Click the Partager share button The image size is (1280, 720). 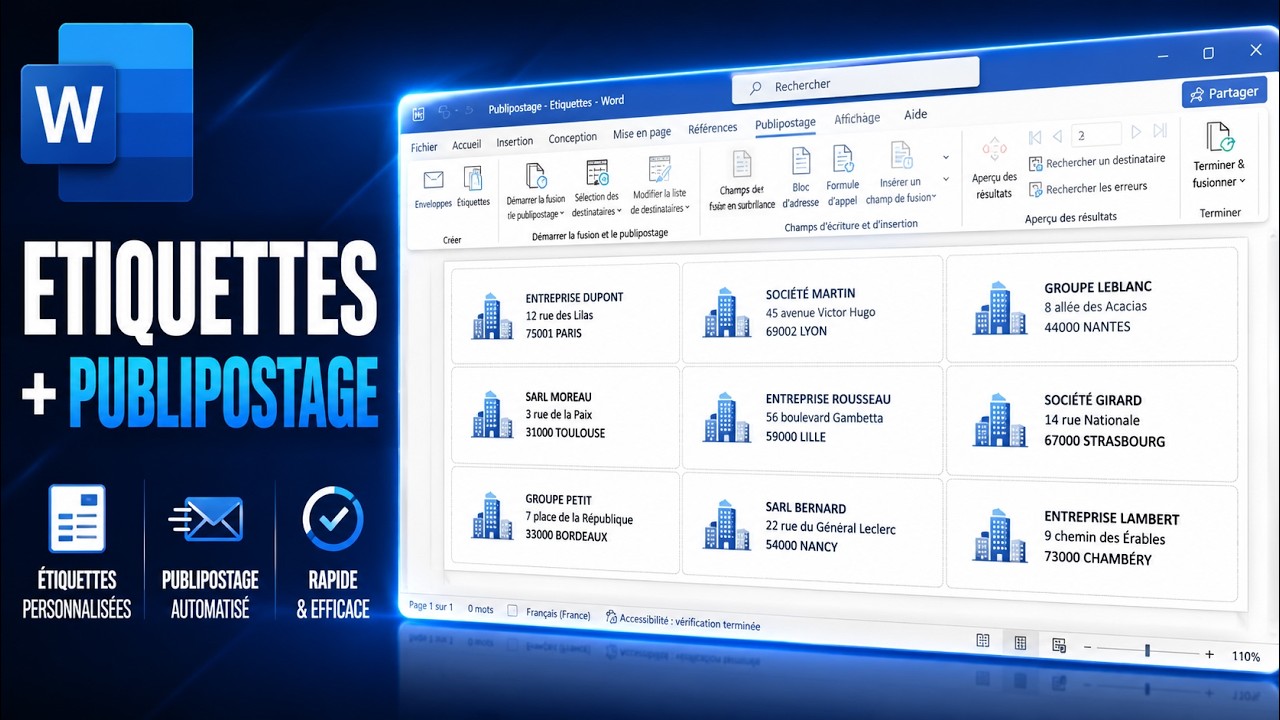tap(1225, 93)
